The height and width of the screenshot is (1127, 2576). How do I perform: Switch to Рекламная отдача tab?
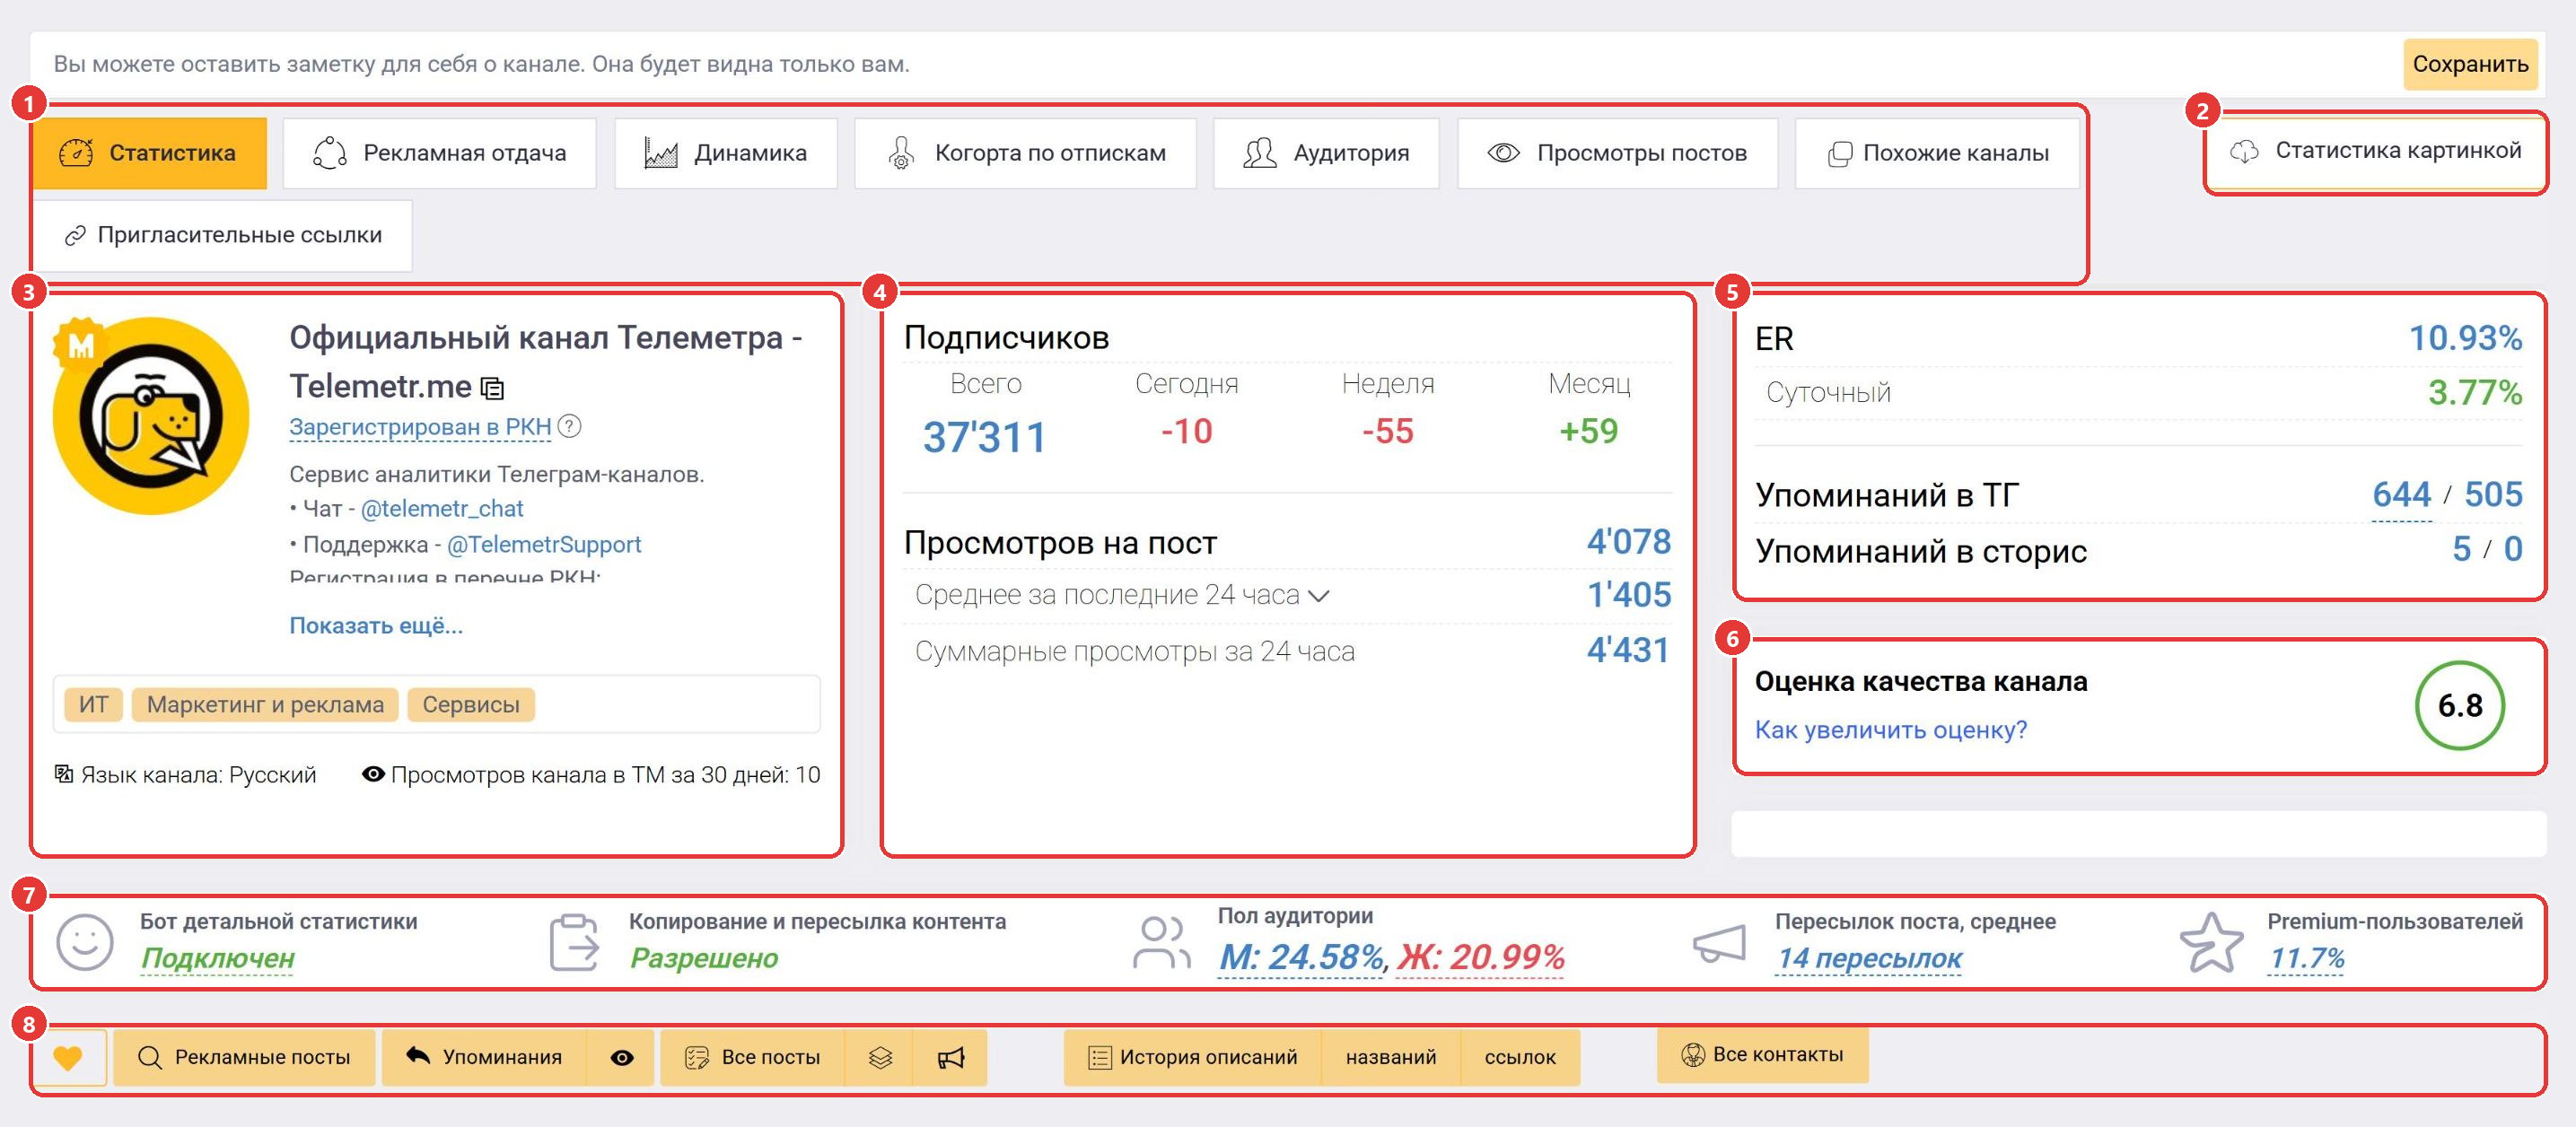tap(440, 153)
